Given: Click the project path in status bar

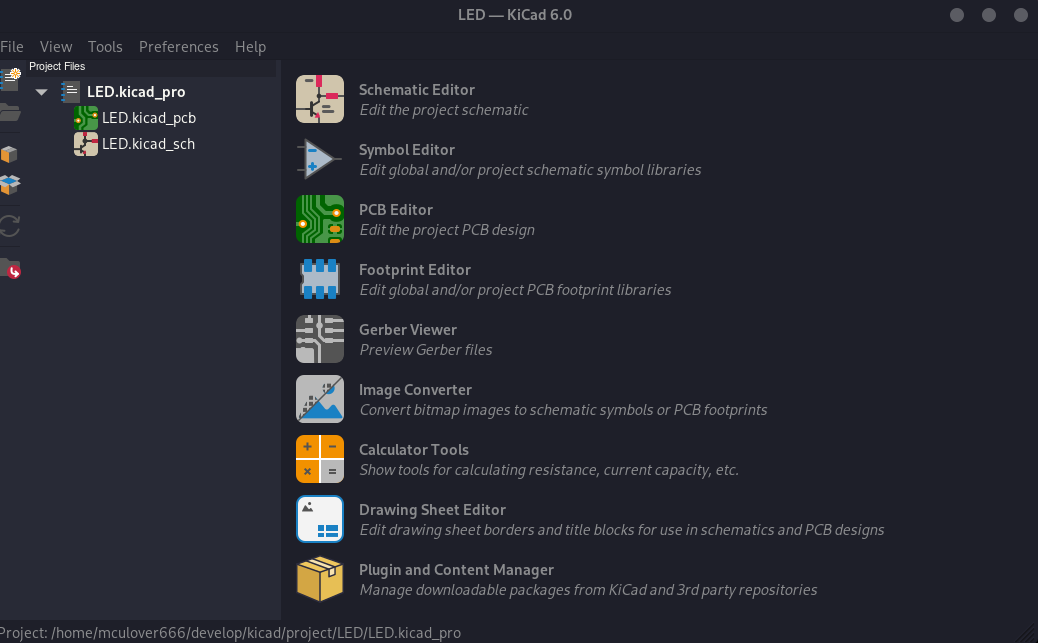Looking at the screenshot, I should (x=230, y=633).
